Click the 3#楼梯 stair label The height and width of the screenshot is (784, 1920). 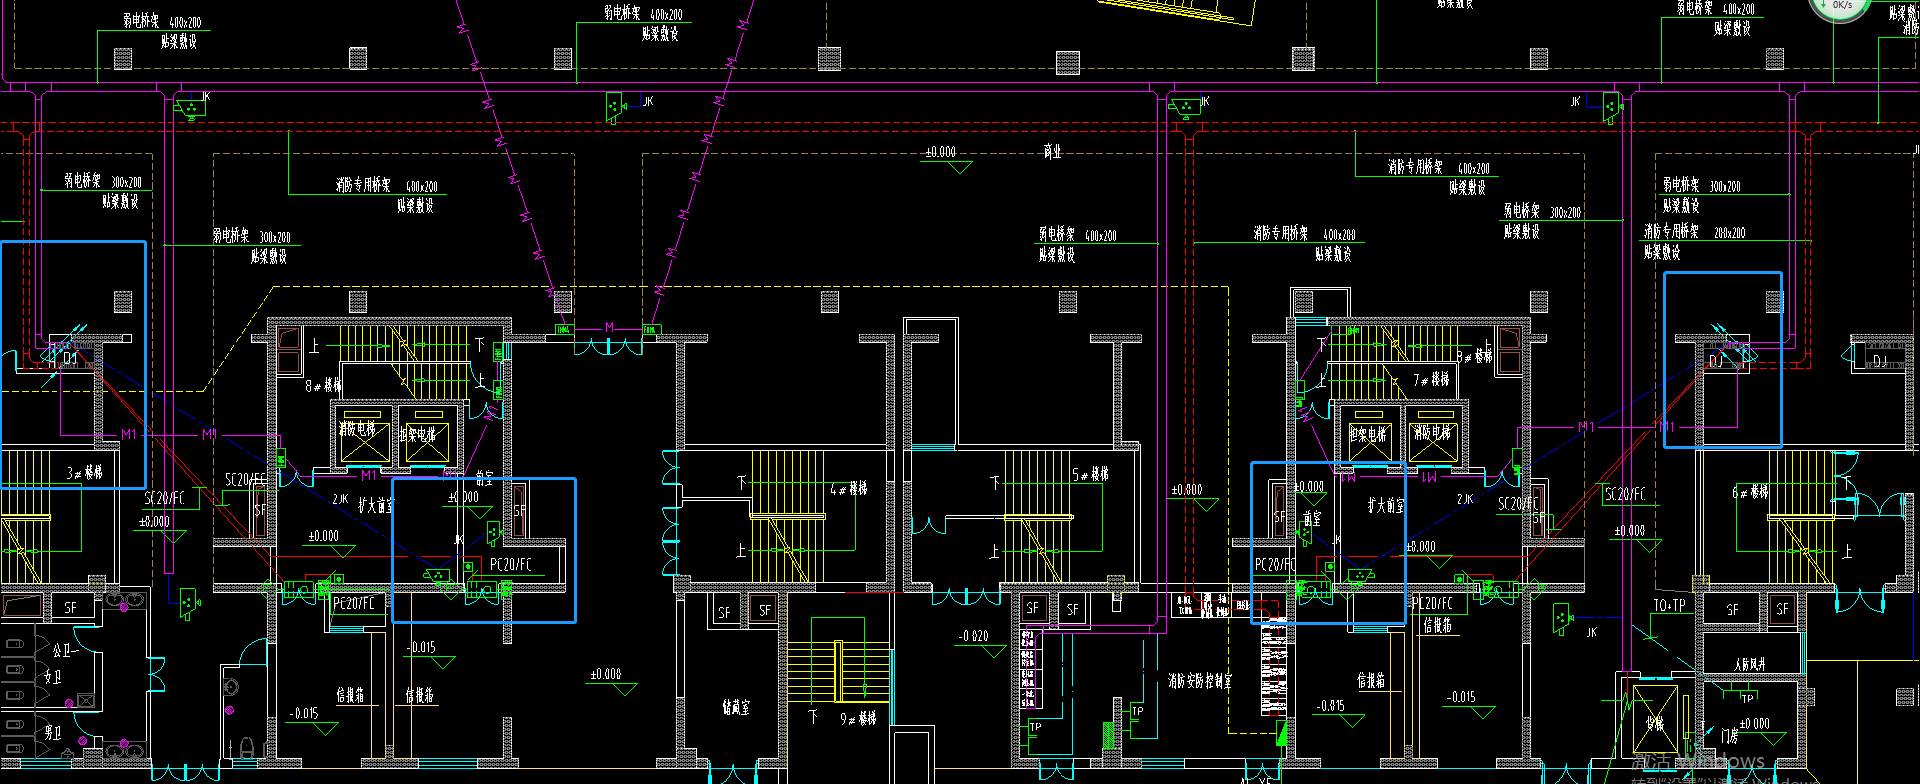click(85, 472)
